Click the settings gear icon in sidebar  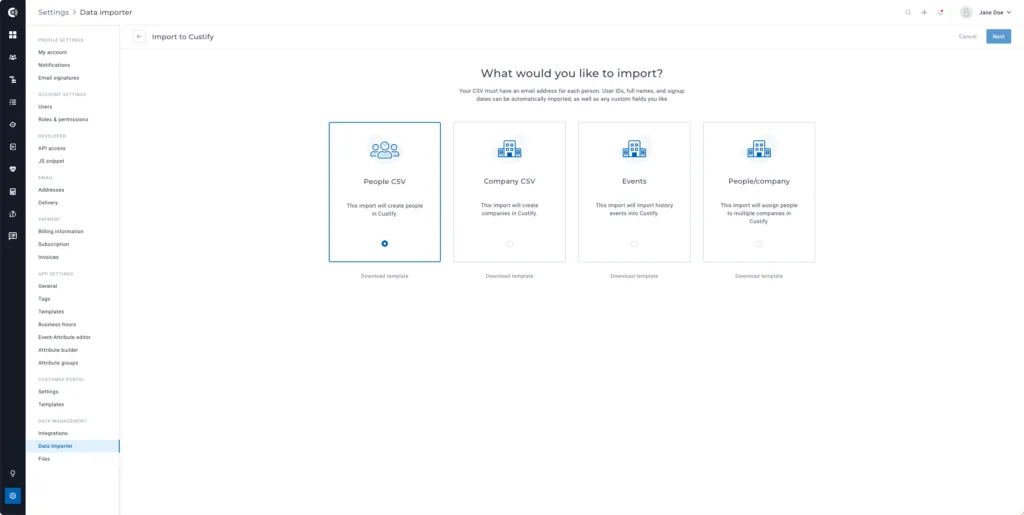(12, 496)
